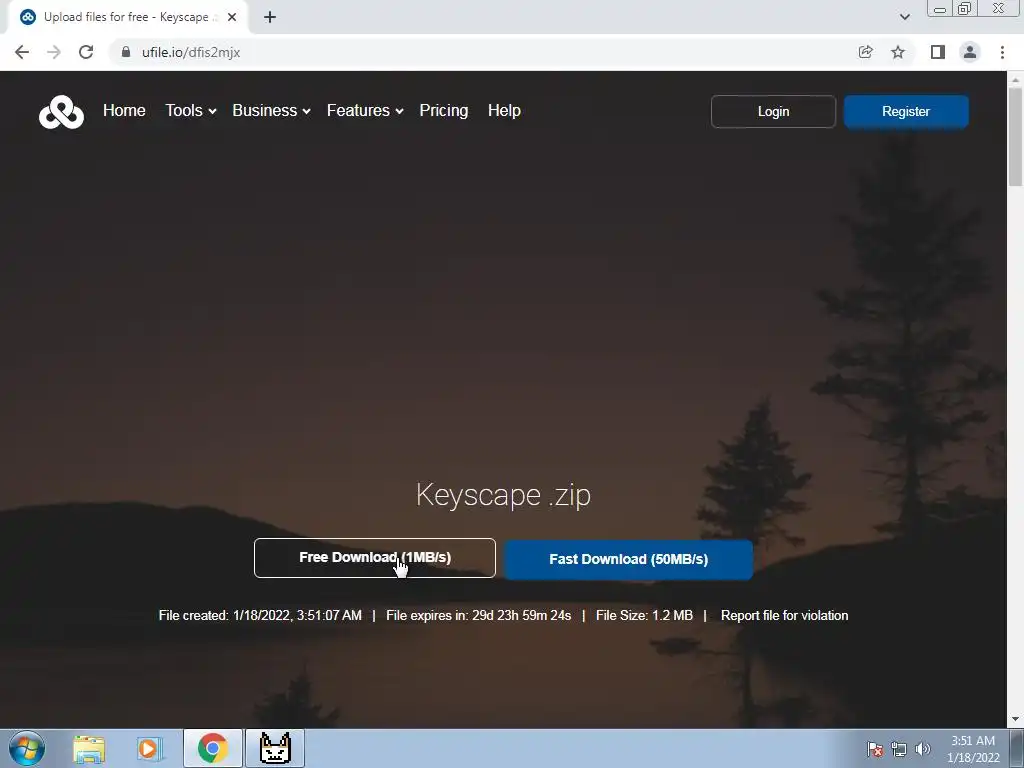Screen dimensions: 1024x768
Task: Bookmark this page with the star icon
Action: point(898,52)
